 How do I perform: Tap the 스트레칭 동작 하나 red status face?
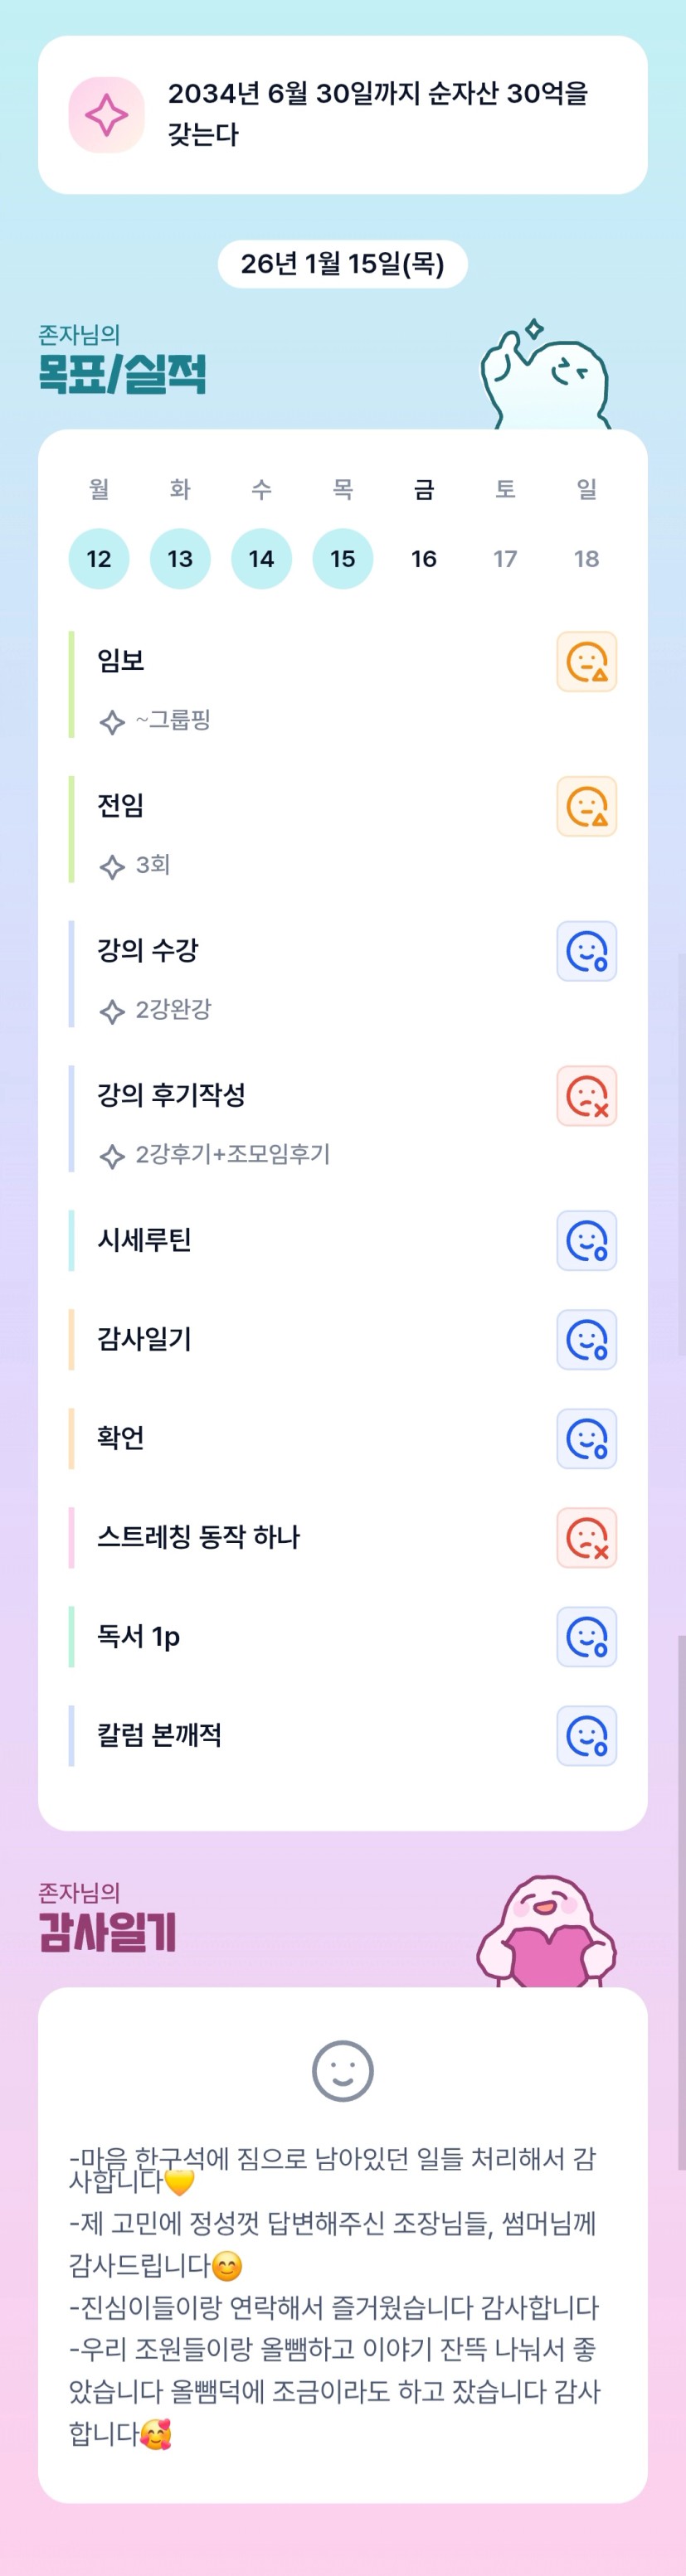586,1538
